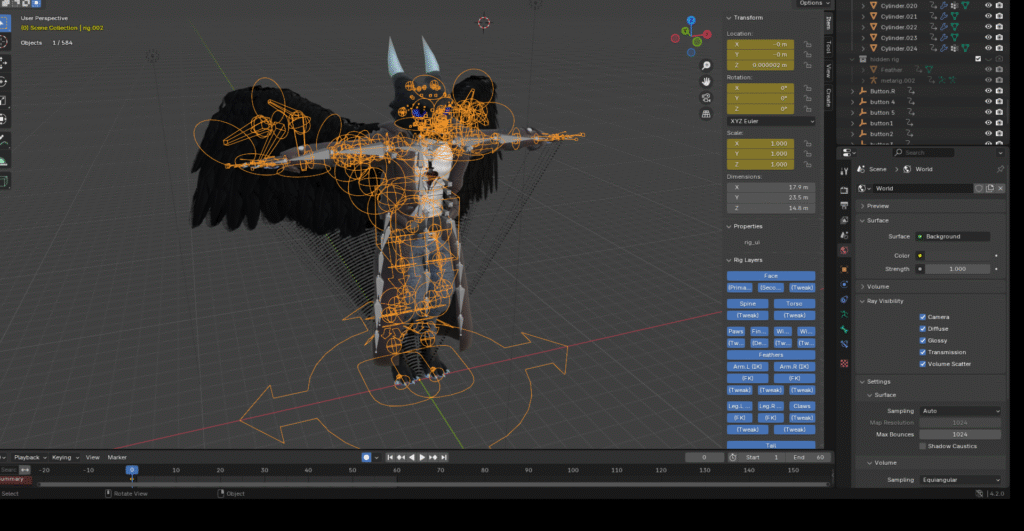Switch to the Tool tab in the sidebar
The width and height of the screenshot is (1024, 531).
click(x=828, y=46)
